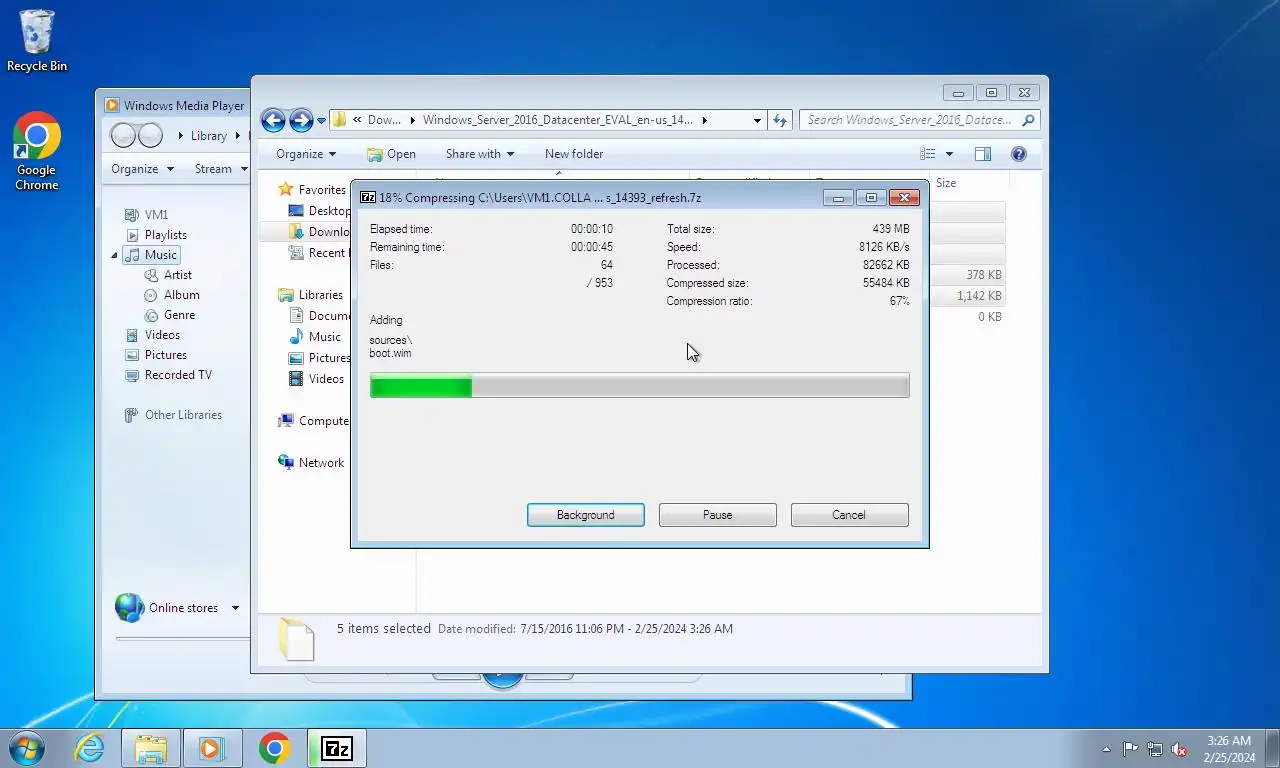1280x768 pixels.
Task: Select Music in the Media Player tree
Action: pyautogui.click(x=151, y=255)
